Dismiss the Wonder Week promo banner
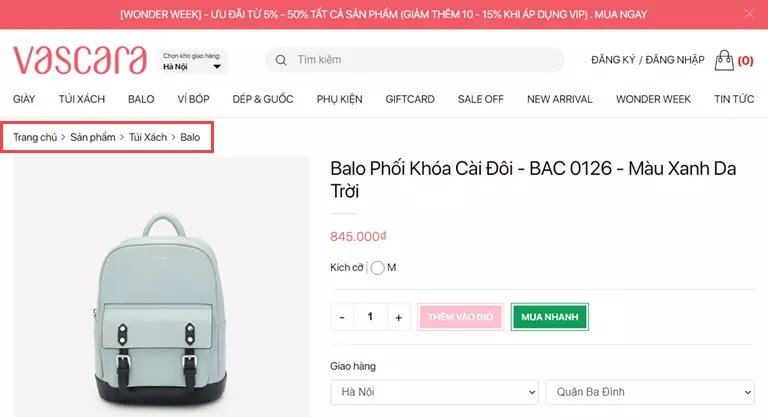This screenshot has width=768, height=417. pos(749,14)
